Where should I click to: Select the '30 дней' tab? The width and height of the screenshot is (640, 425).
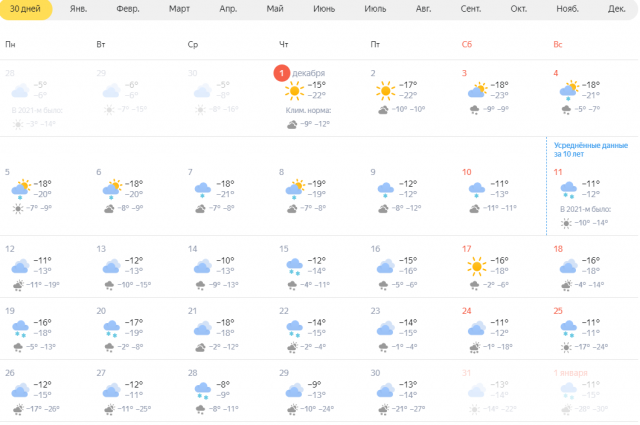coord(25,9)
